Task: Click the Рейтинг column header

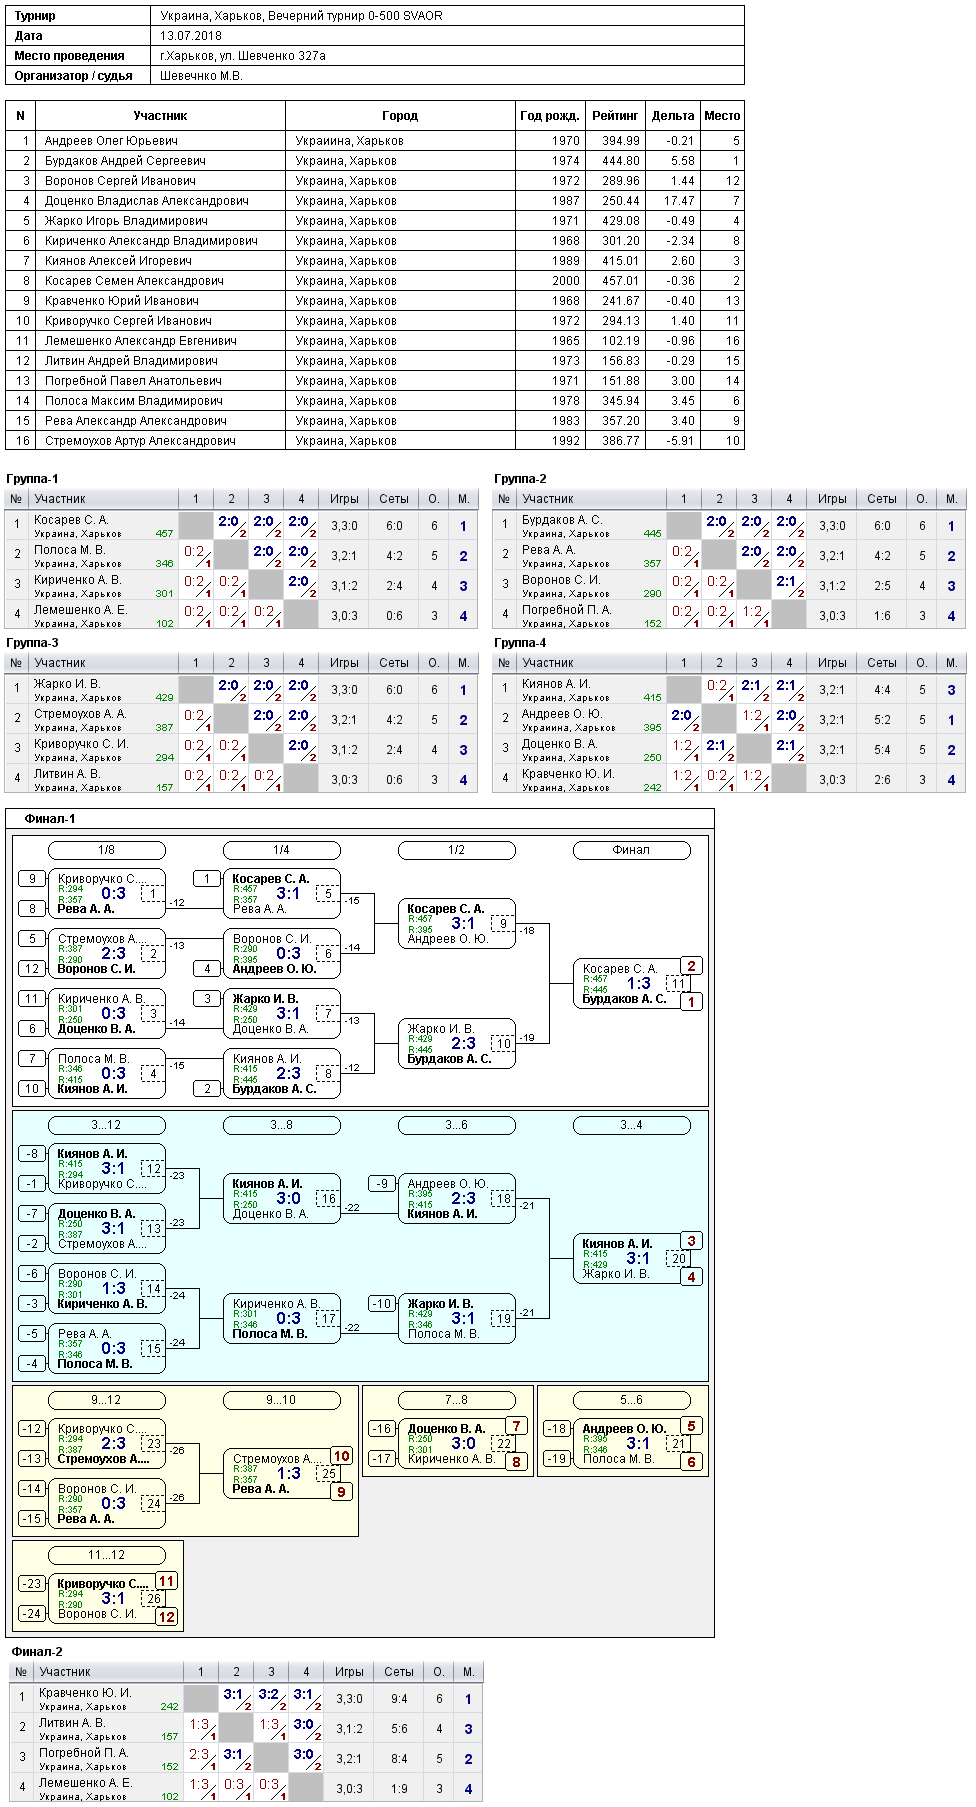Action: point(615,116)
